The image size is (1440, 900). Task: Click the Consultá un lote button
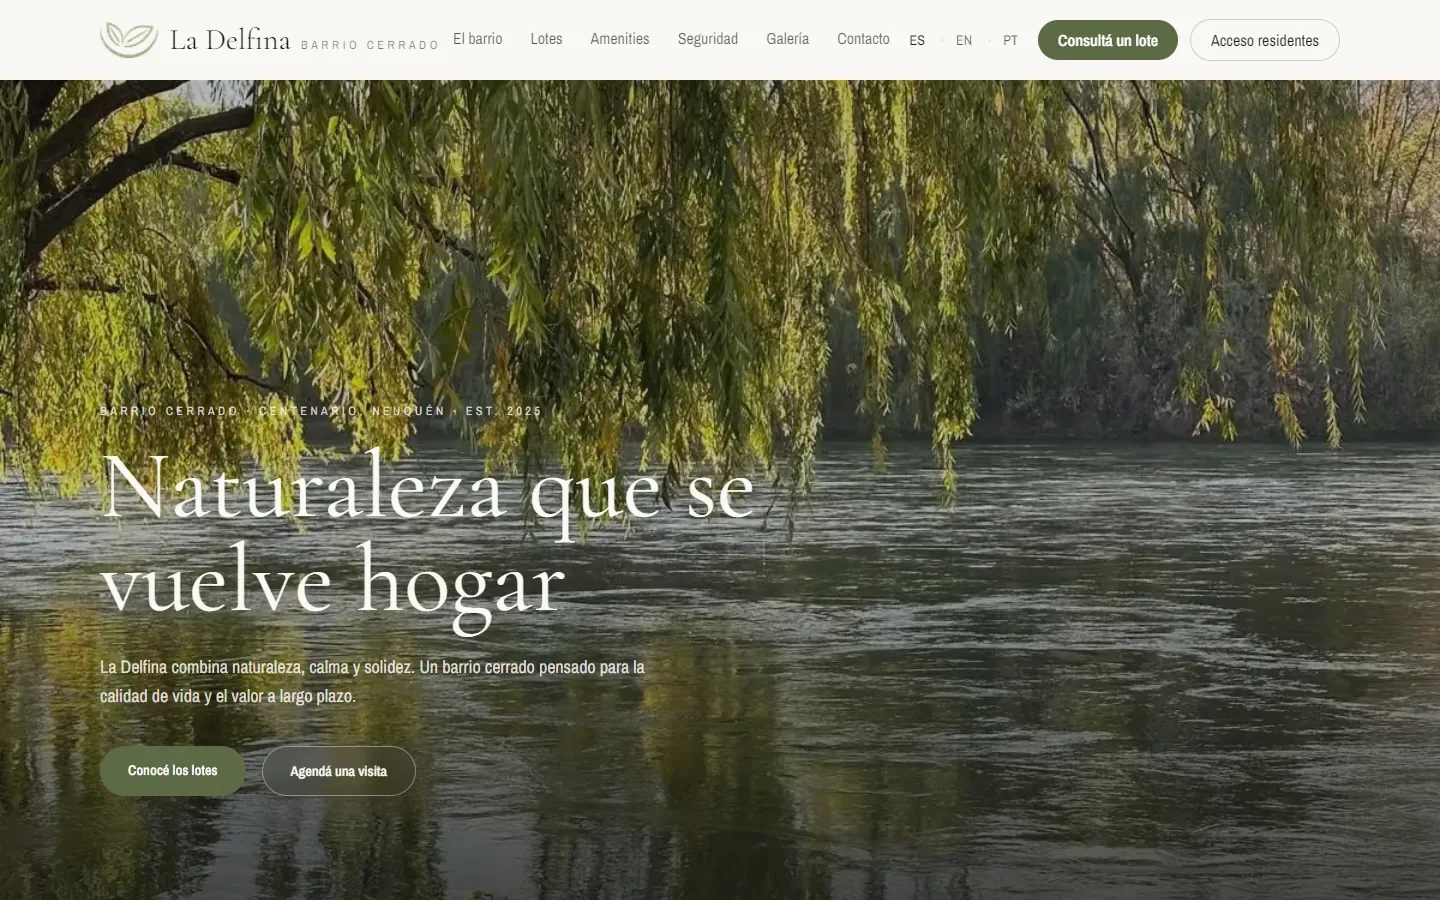coord(1108,40)
